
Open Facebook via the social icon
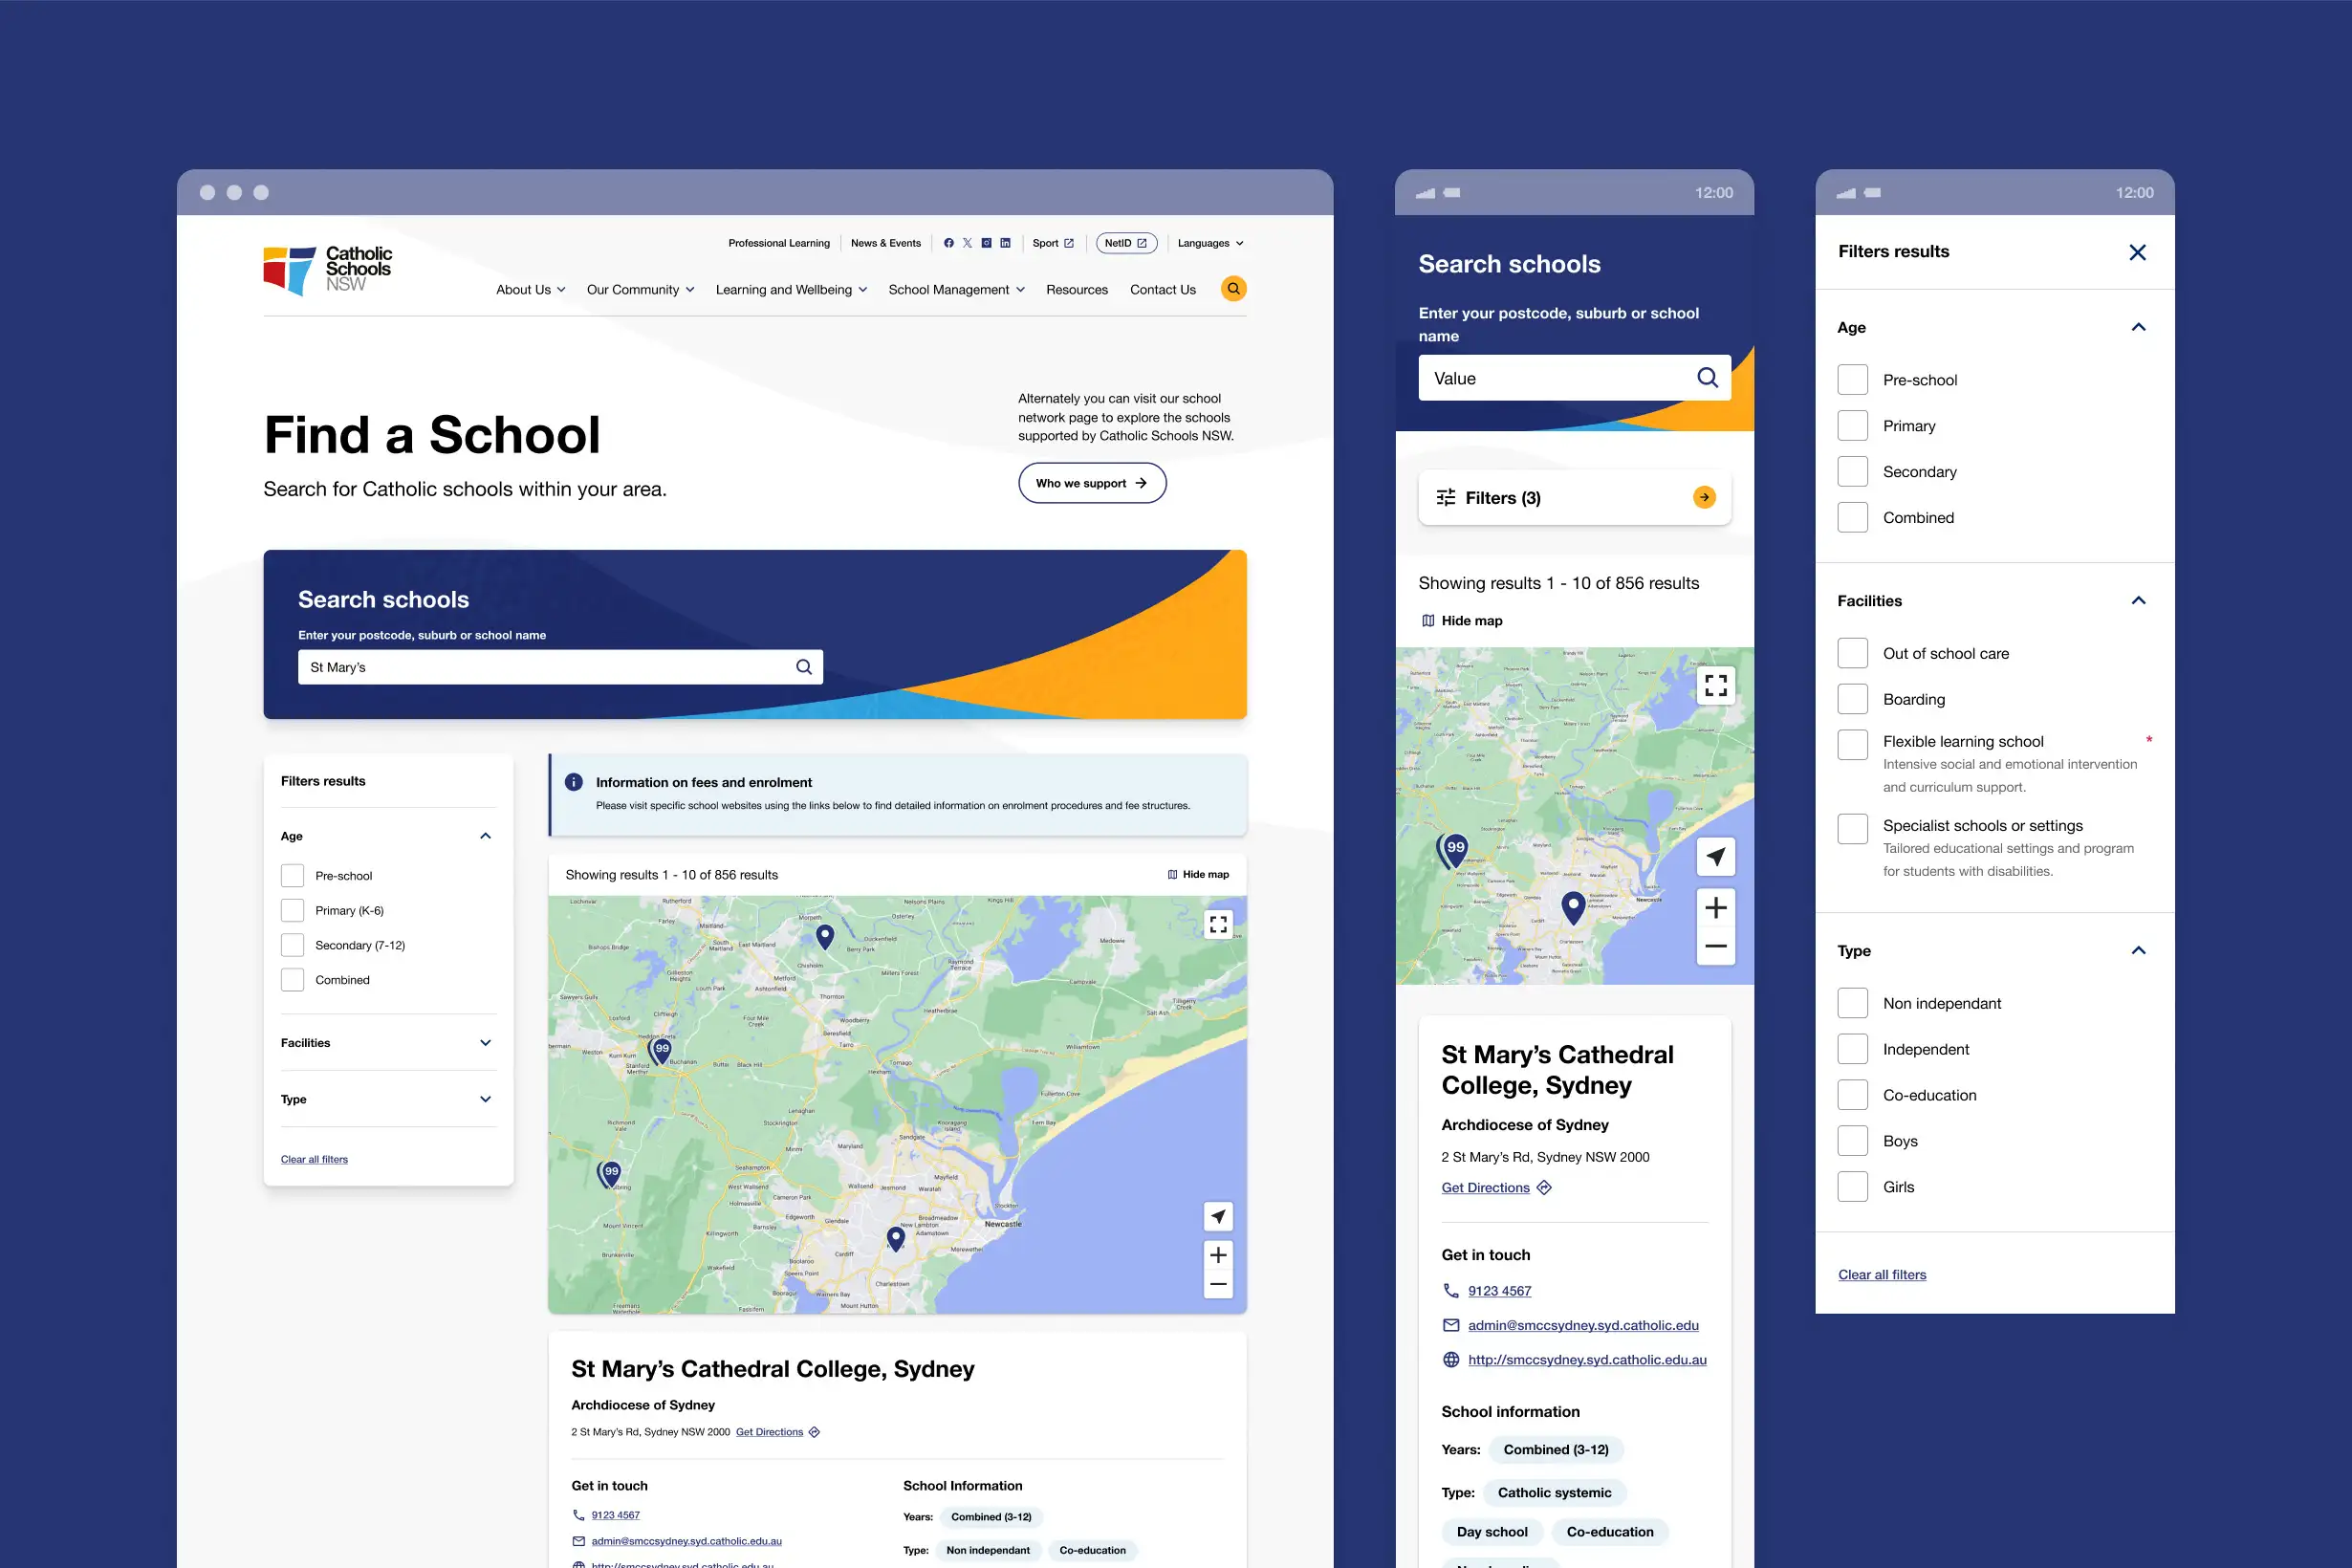coord(948,242)
